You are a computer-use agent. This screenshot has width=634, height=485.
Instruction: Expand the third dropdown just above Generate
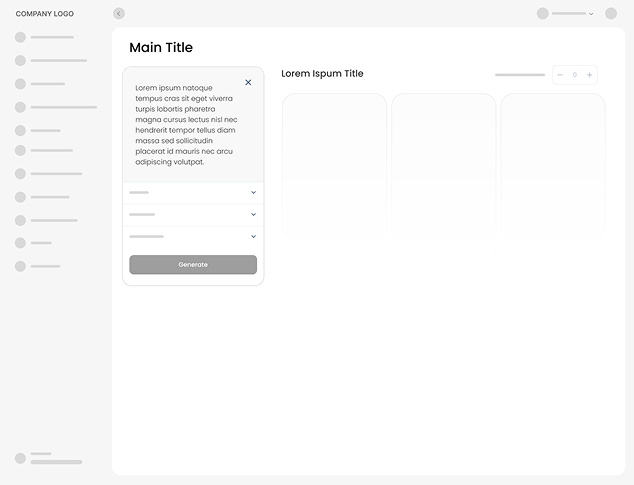click(x=253, y=236)
